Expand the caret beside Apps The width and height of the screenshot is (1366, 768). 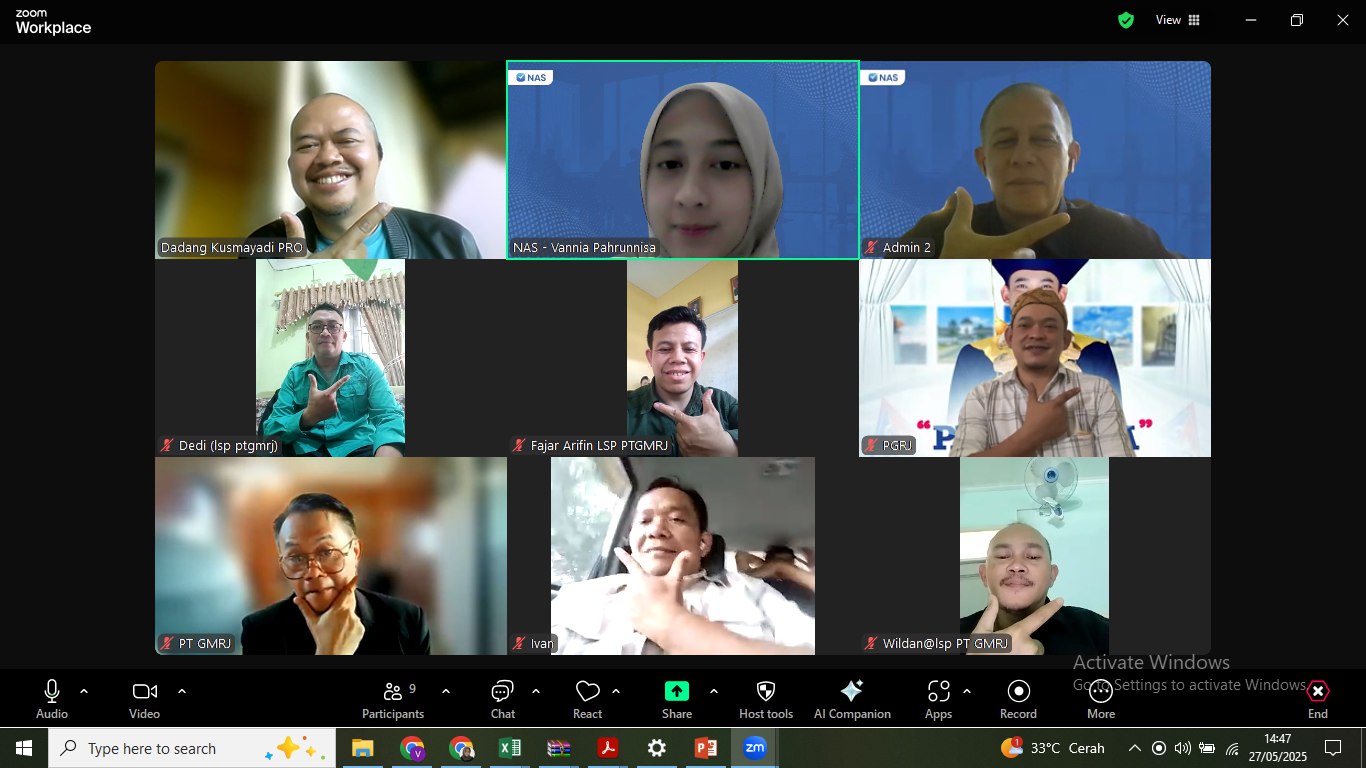tap(967, 691)
